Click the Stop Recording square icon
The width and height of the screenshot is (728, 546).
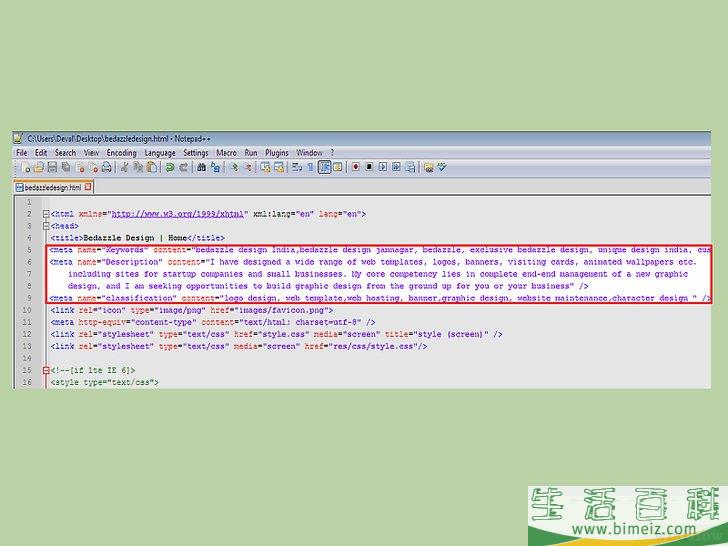pyautogui.click(x=369, y=167)
